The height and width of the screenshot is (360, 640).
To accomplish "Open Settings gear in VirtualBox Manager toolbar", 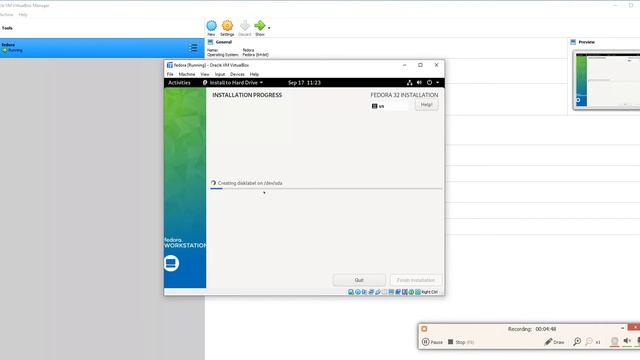I will [227, 26].
